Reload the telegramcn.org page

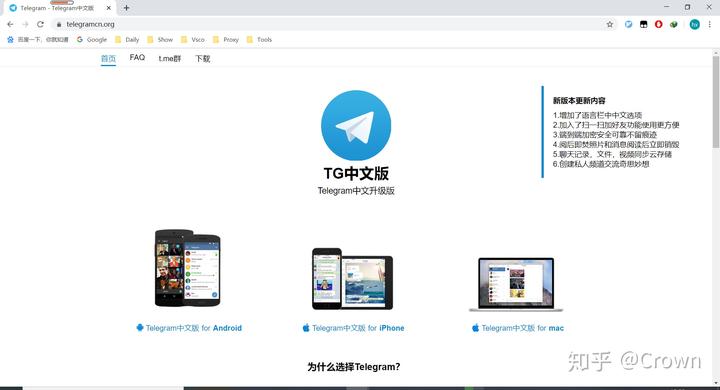(40, 24)
